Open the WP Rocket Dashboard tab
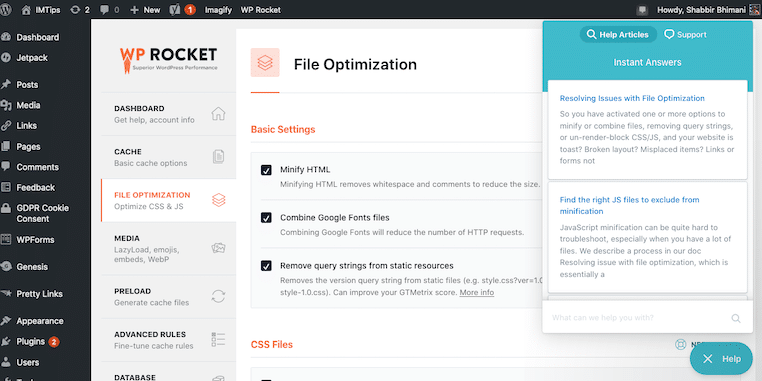Viewport: 762px width, 381px height. pyautogui.click(x=169, y=114)
